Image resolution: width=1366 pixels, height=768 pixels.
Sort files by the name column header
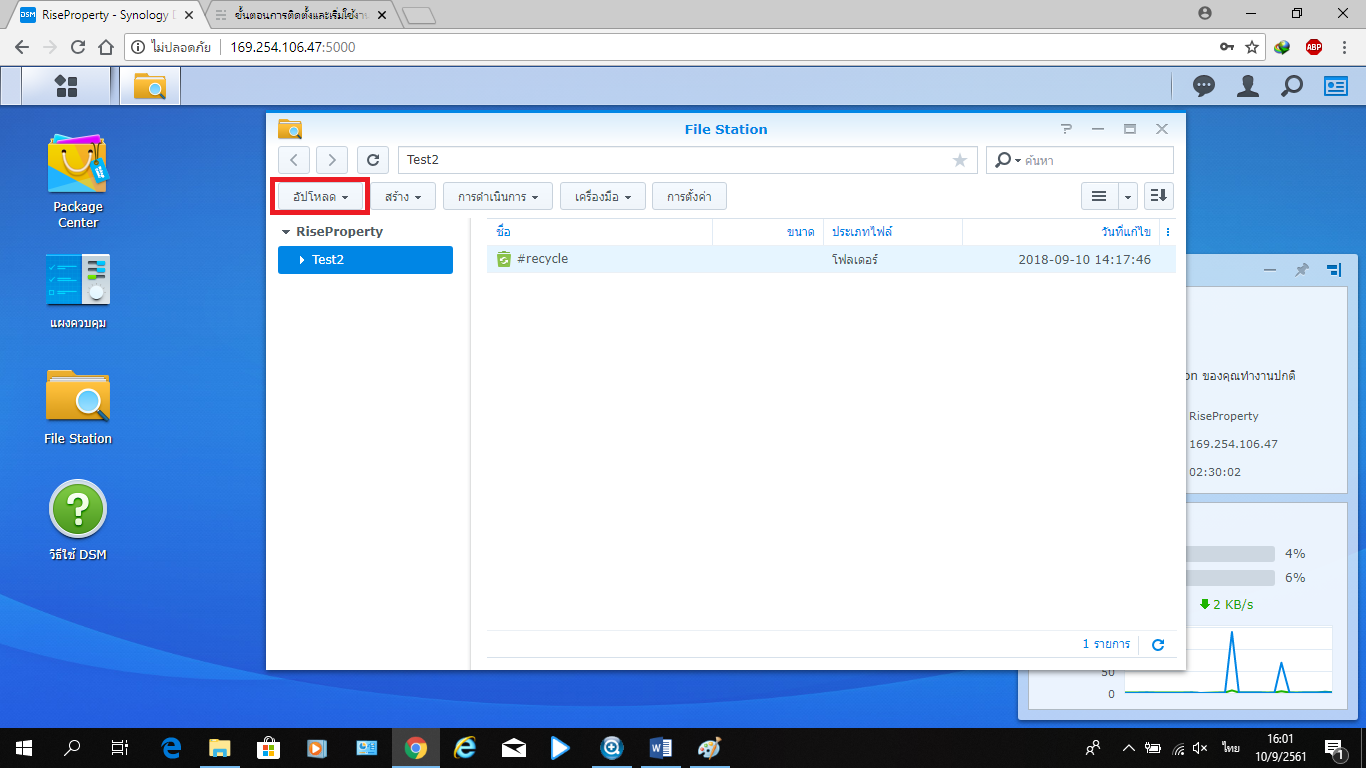[600, 232]
